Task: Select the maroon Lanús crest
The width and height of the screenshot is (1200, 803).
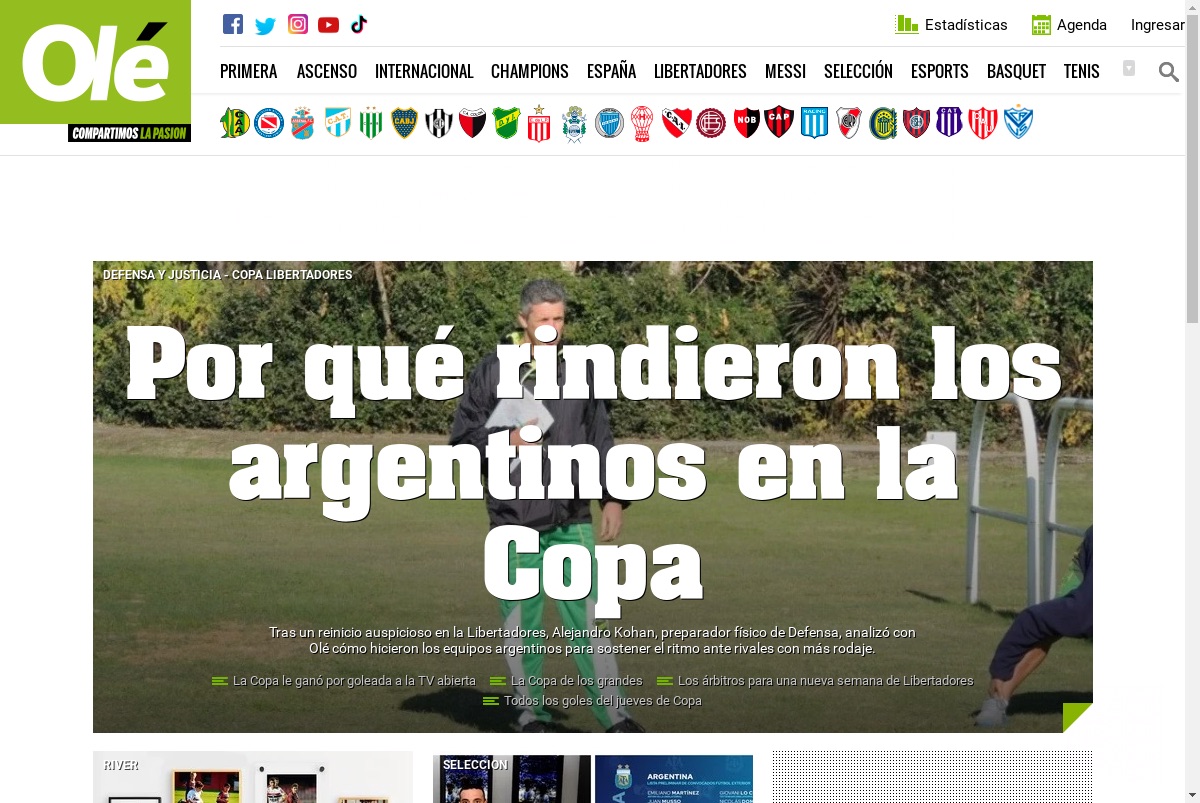Action: 711,123
